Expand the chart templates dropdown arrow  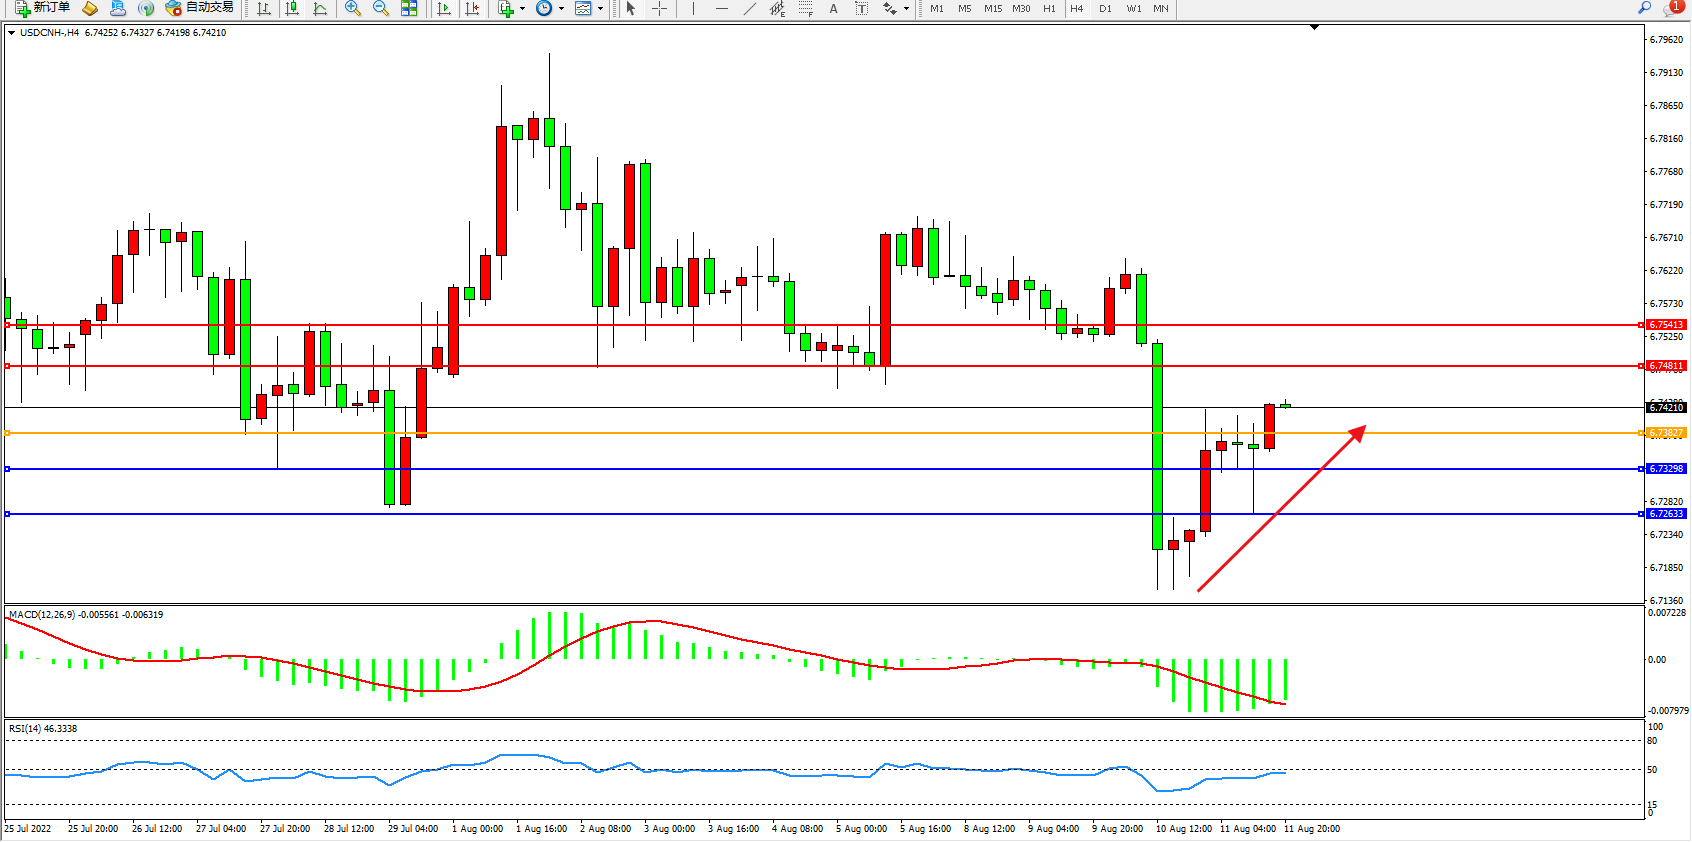(x=600, y=9)
